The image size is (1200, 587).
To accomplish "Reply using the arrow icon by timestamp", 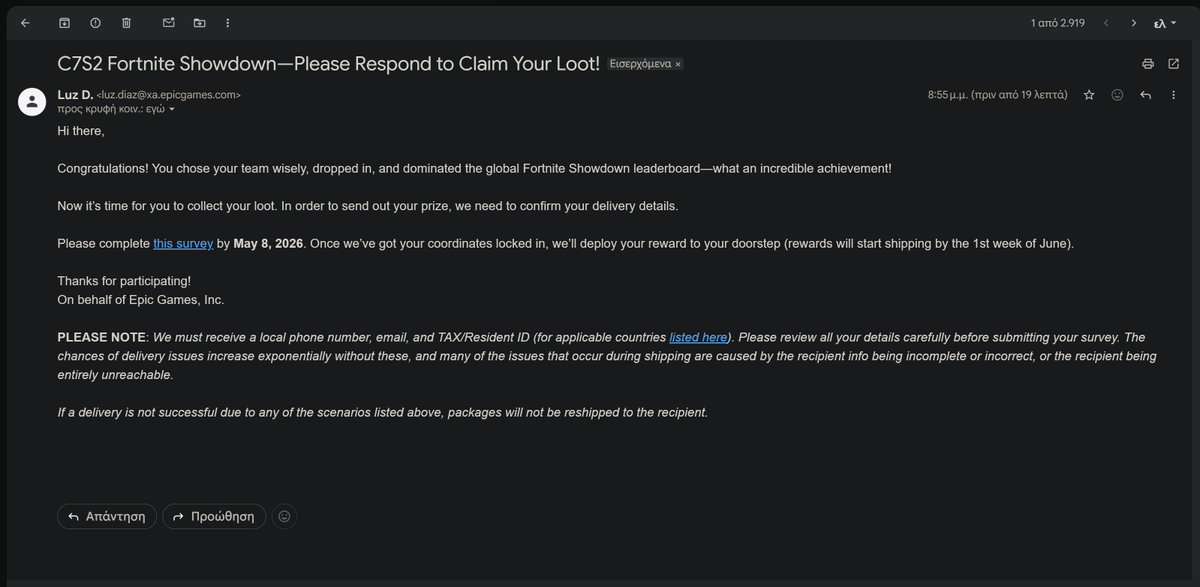I will pyautogui.click(x=1146, y=95).
